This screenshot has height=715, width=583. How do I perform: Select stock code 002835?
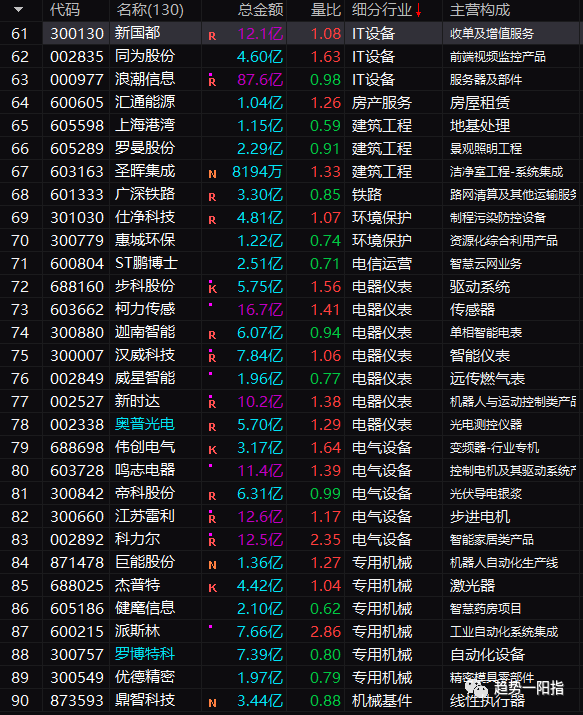(77, 57)
